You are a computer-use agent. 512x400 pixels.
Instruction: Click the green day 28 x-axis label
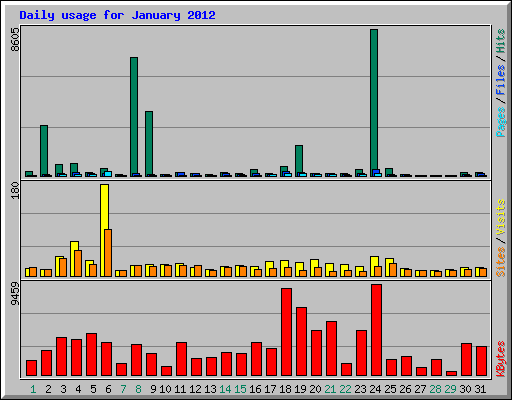click(x=435, y=389)
